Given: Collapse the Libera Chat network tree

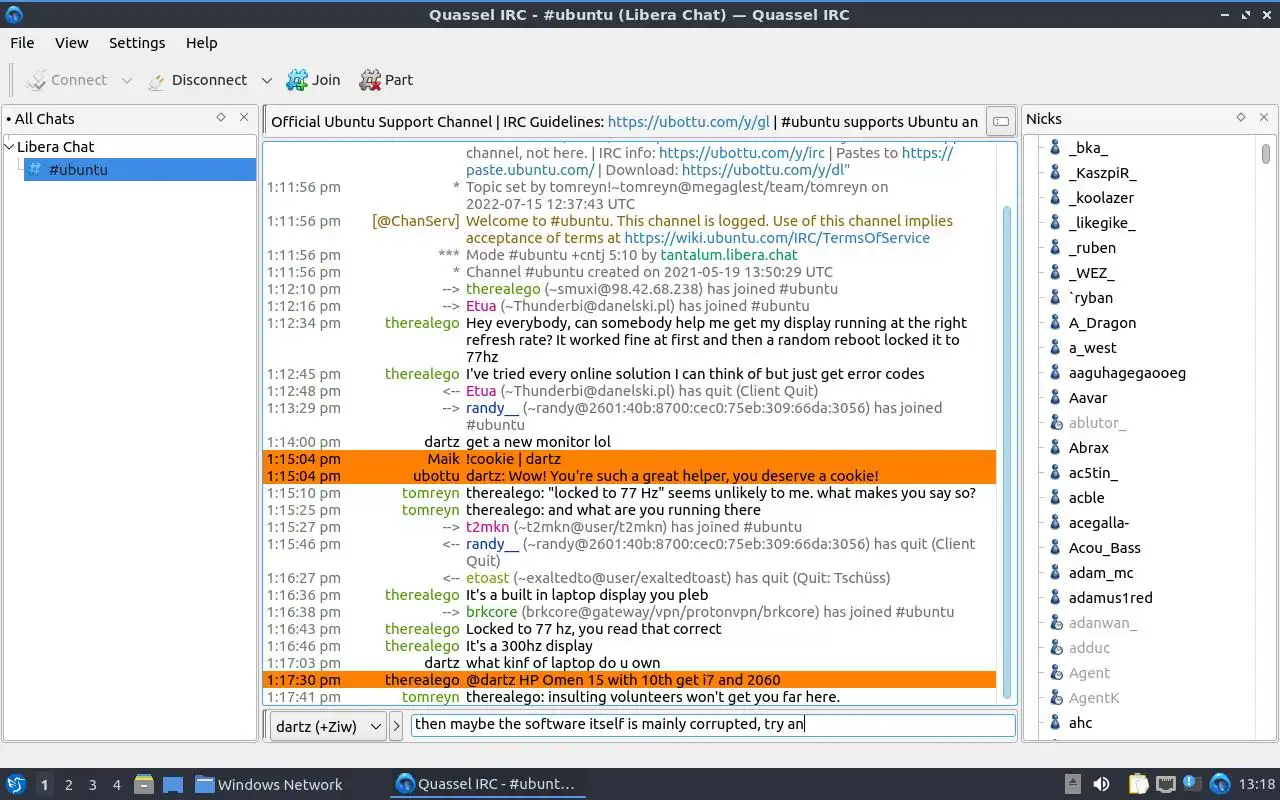Looking at the screenshot, I should tap(10, 146).
